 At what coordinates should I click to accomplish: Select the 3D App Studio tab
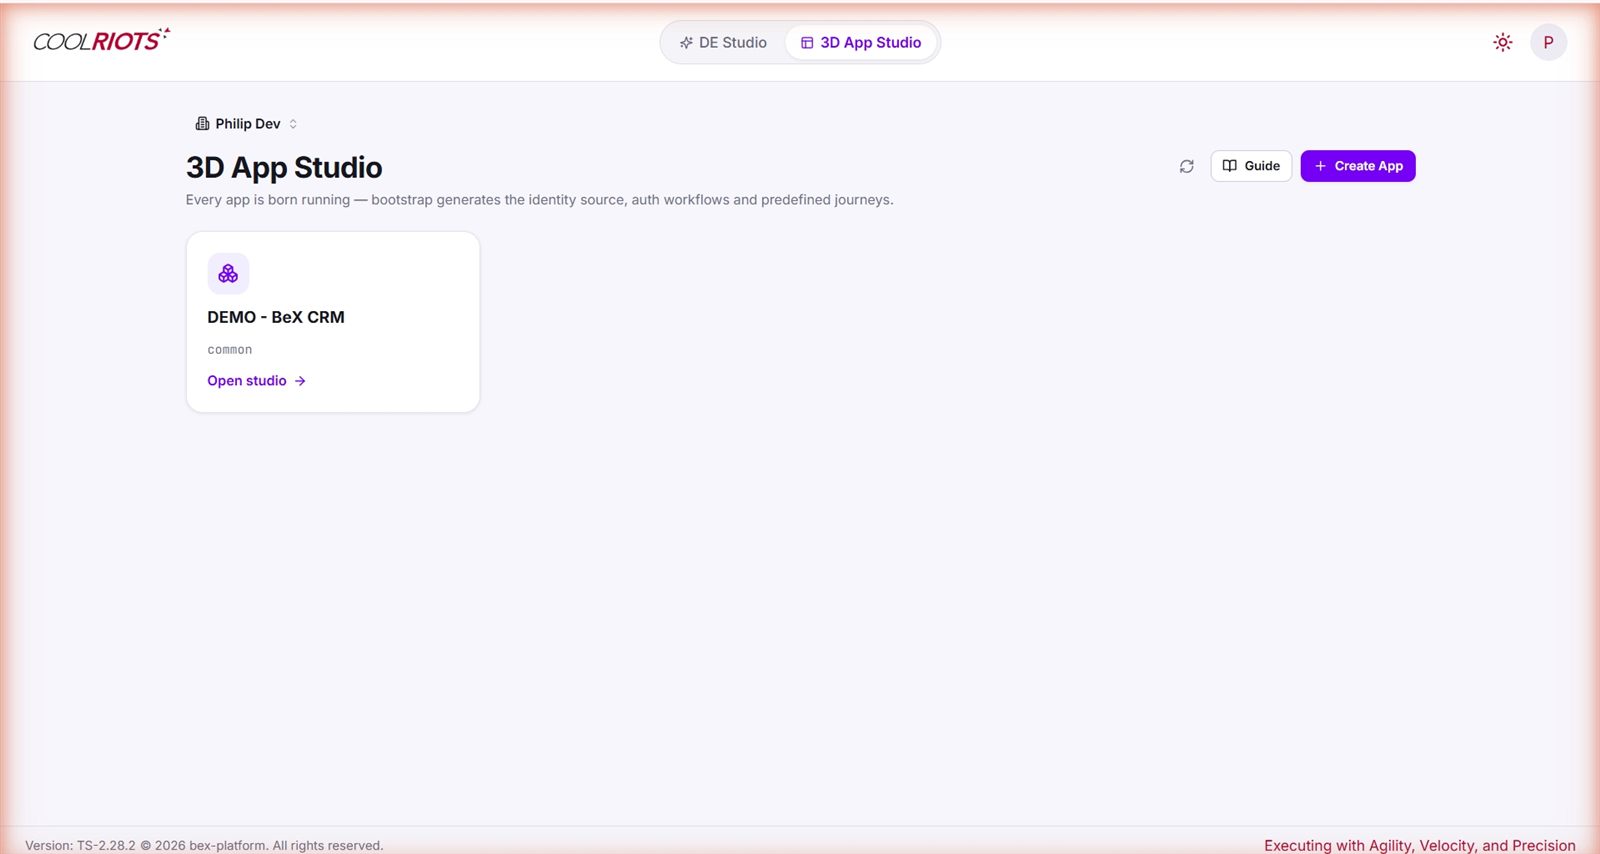coord(861,42)
